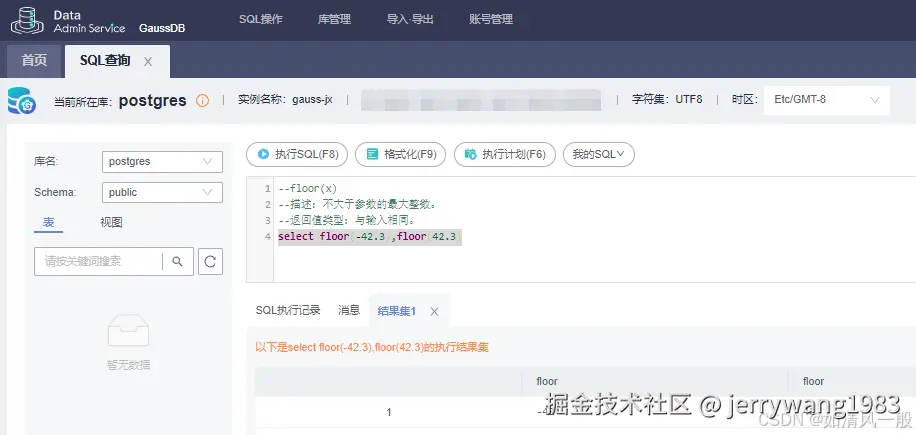Expand the 我的SQL dropdown
Image resolution: width=916 pixels, height=435 pixels.
click(599, 154)
